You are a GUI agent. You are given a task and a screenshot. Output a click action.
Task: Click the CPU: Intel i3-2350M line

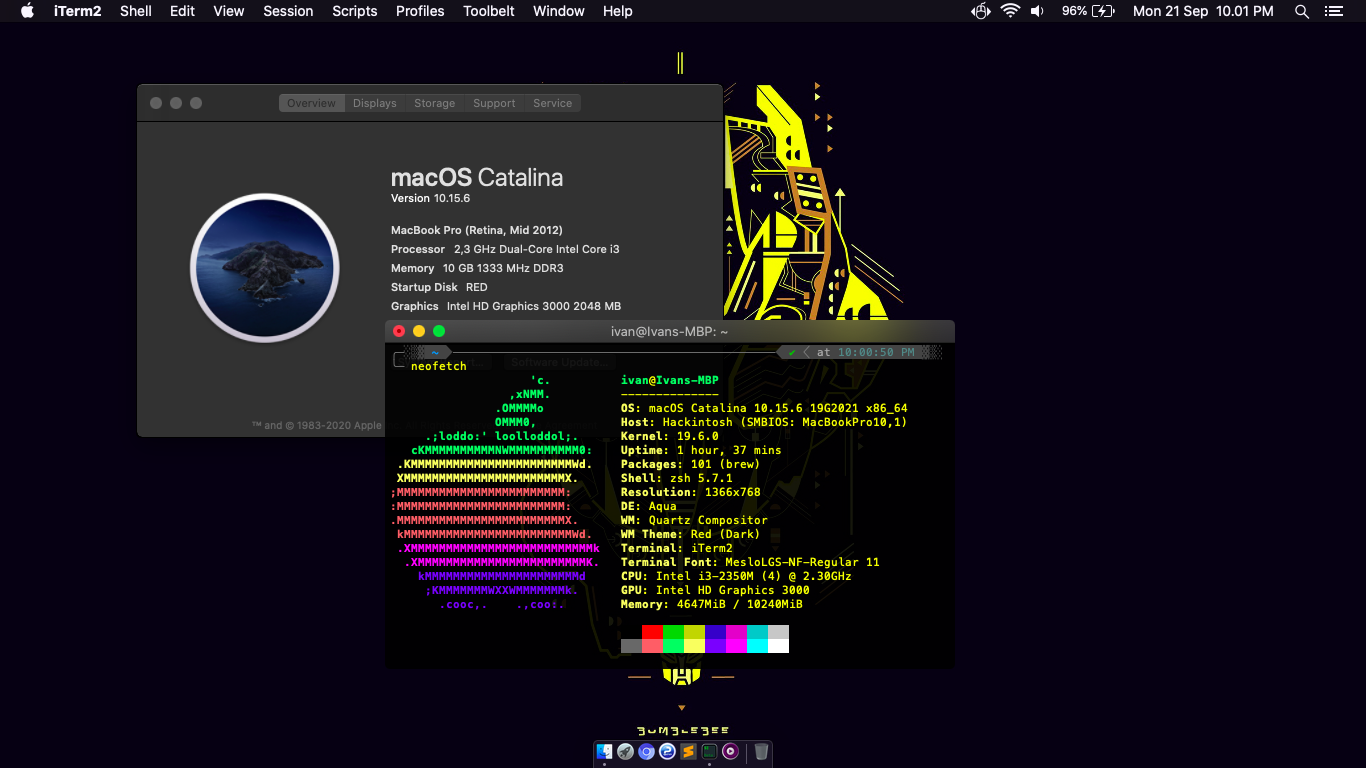[736, 576]
